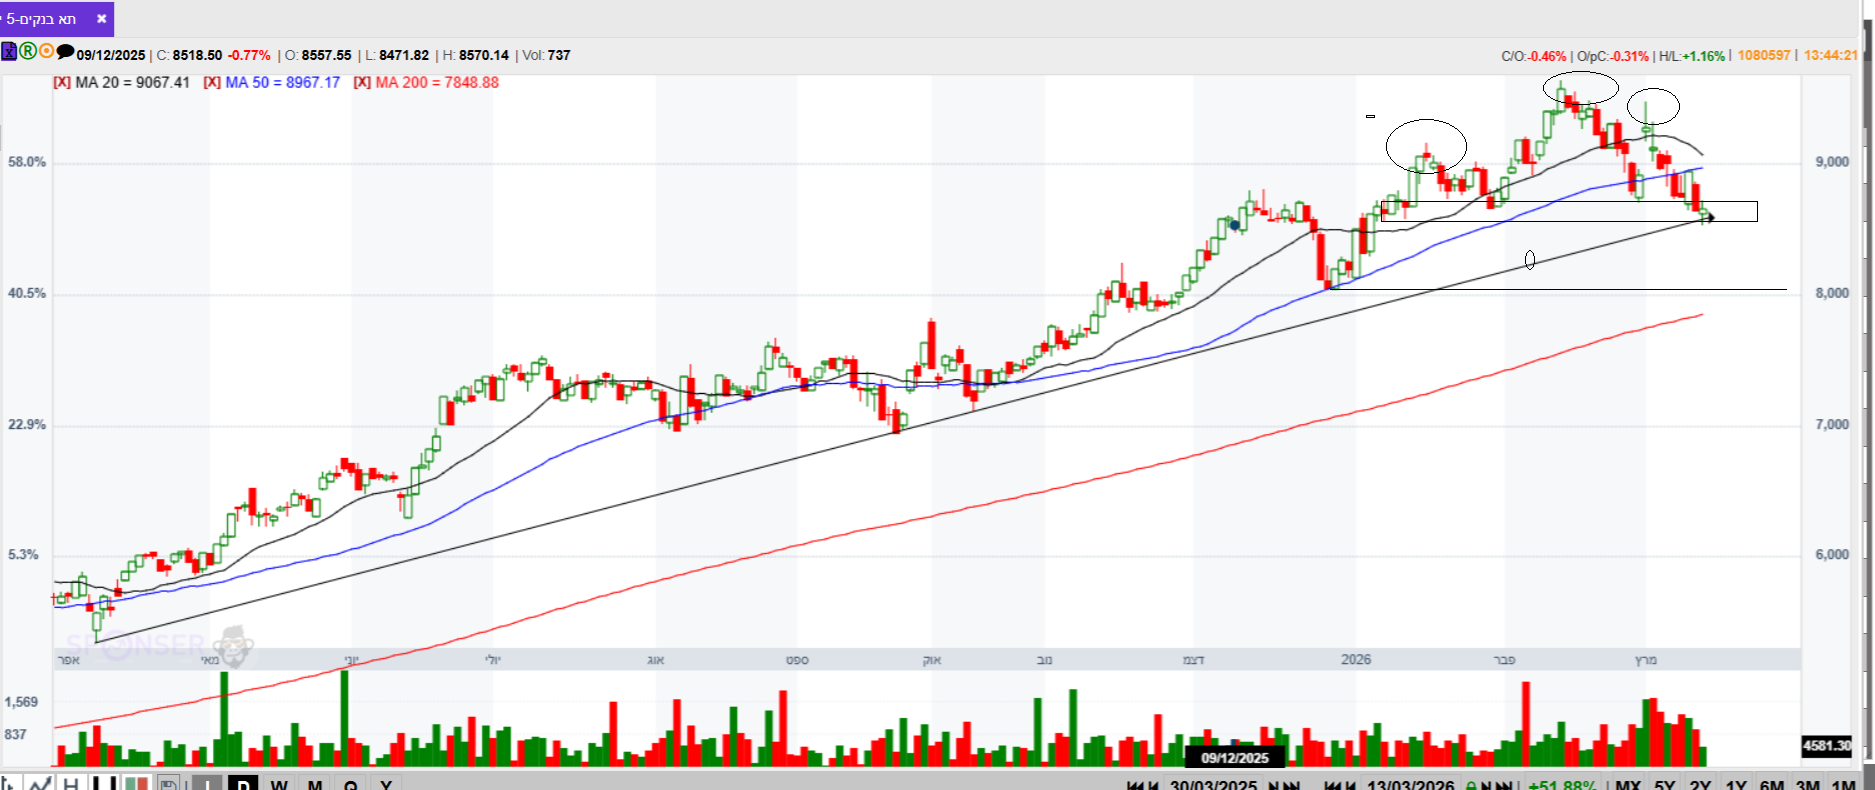Click the Excel export icon
Viewport: 1875px width, 790px height.
coord(8,51)
